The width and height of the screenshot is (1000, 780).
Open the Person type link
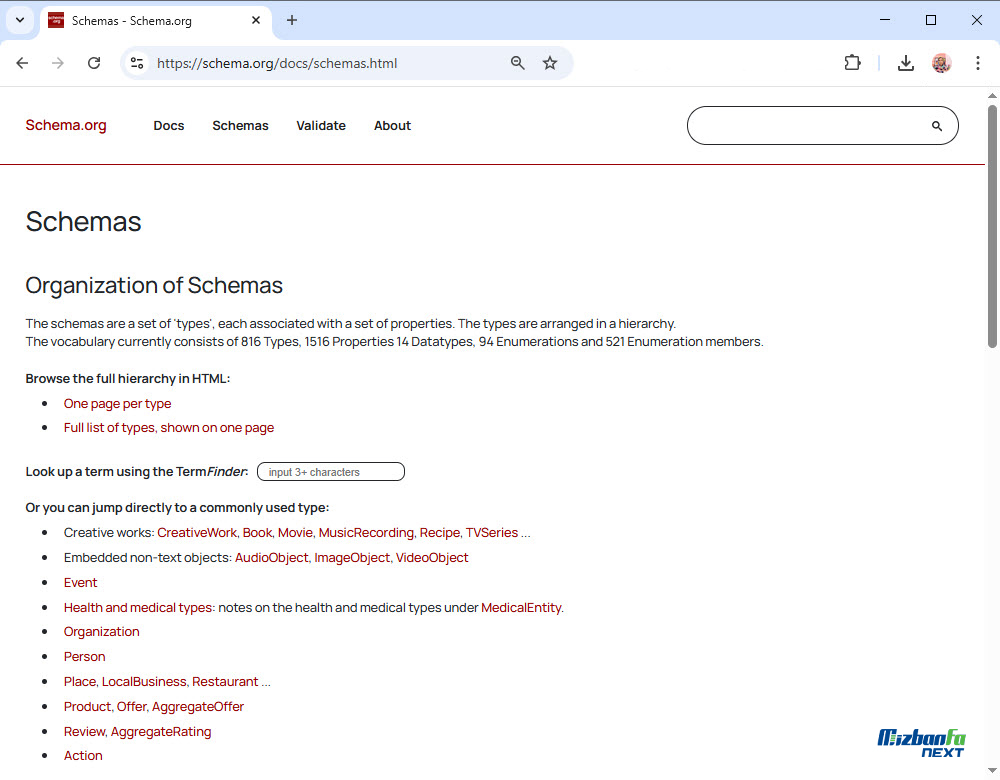tap(85, 656)
